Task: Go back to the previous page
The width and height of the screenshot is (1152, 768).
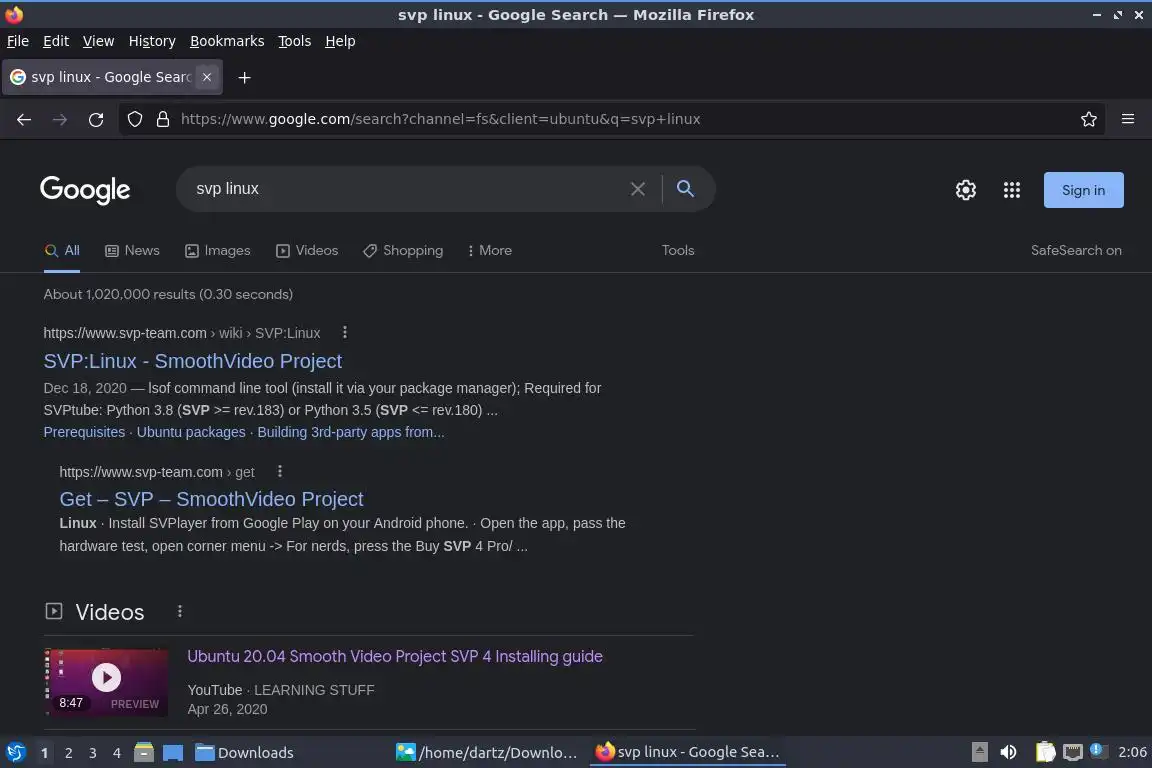Action: [x=24, y=120]
